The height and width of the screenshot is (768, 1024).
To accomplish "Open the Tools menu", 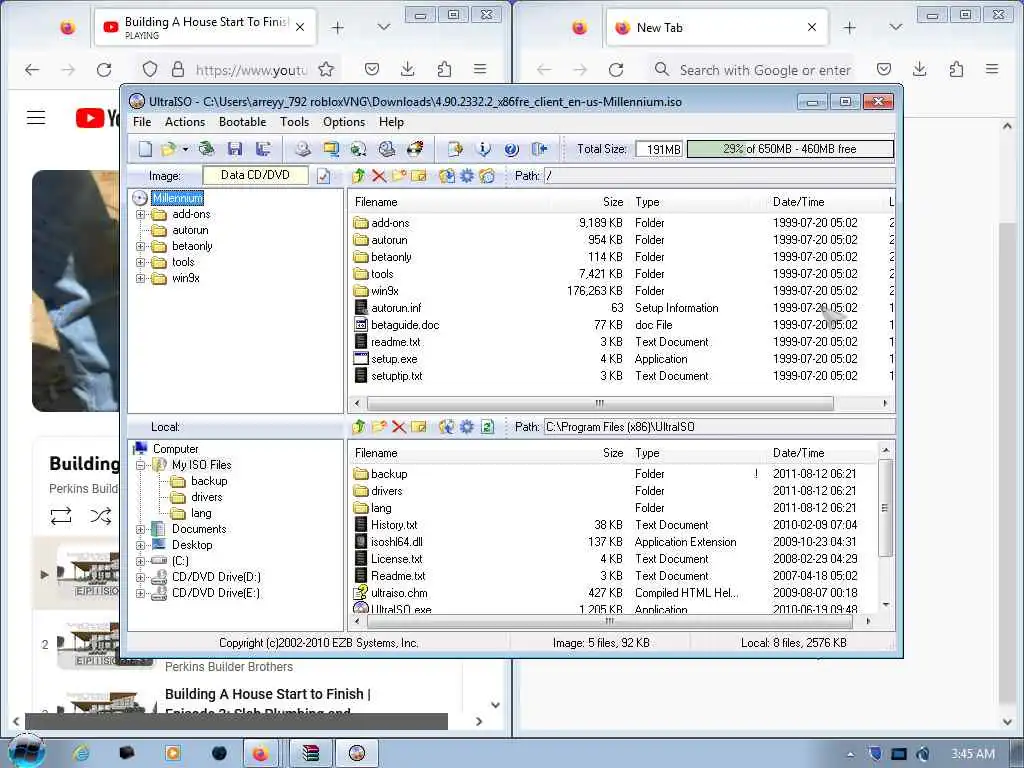I will [295, 122].
